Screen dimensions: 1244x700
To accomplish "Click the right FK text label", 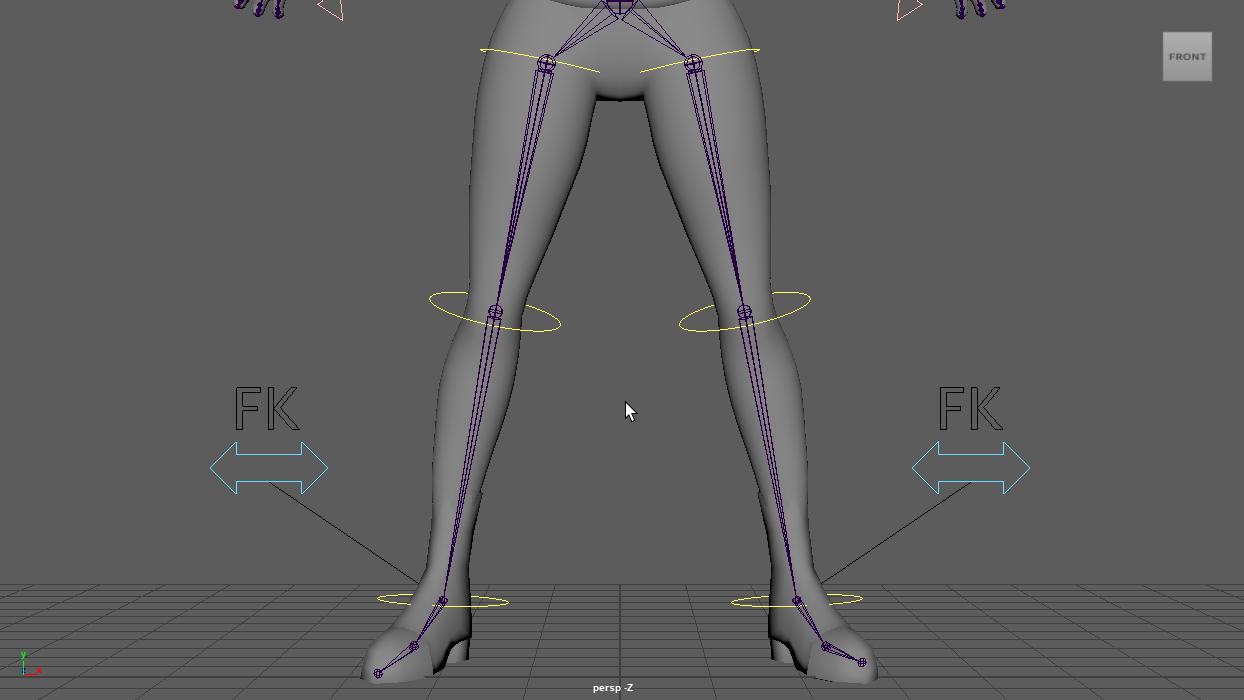I will click(970, 410).
